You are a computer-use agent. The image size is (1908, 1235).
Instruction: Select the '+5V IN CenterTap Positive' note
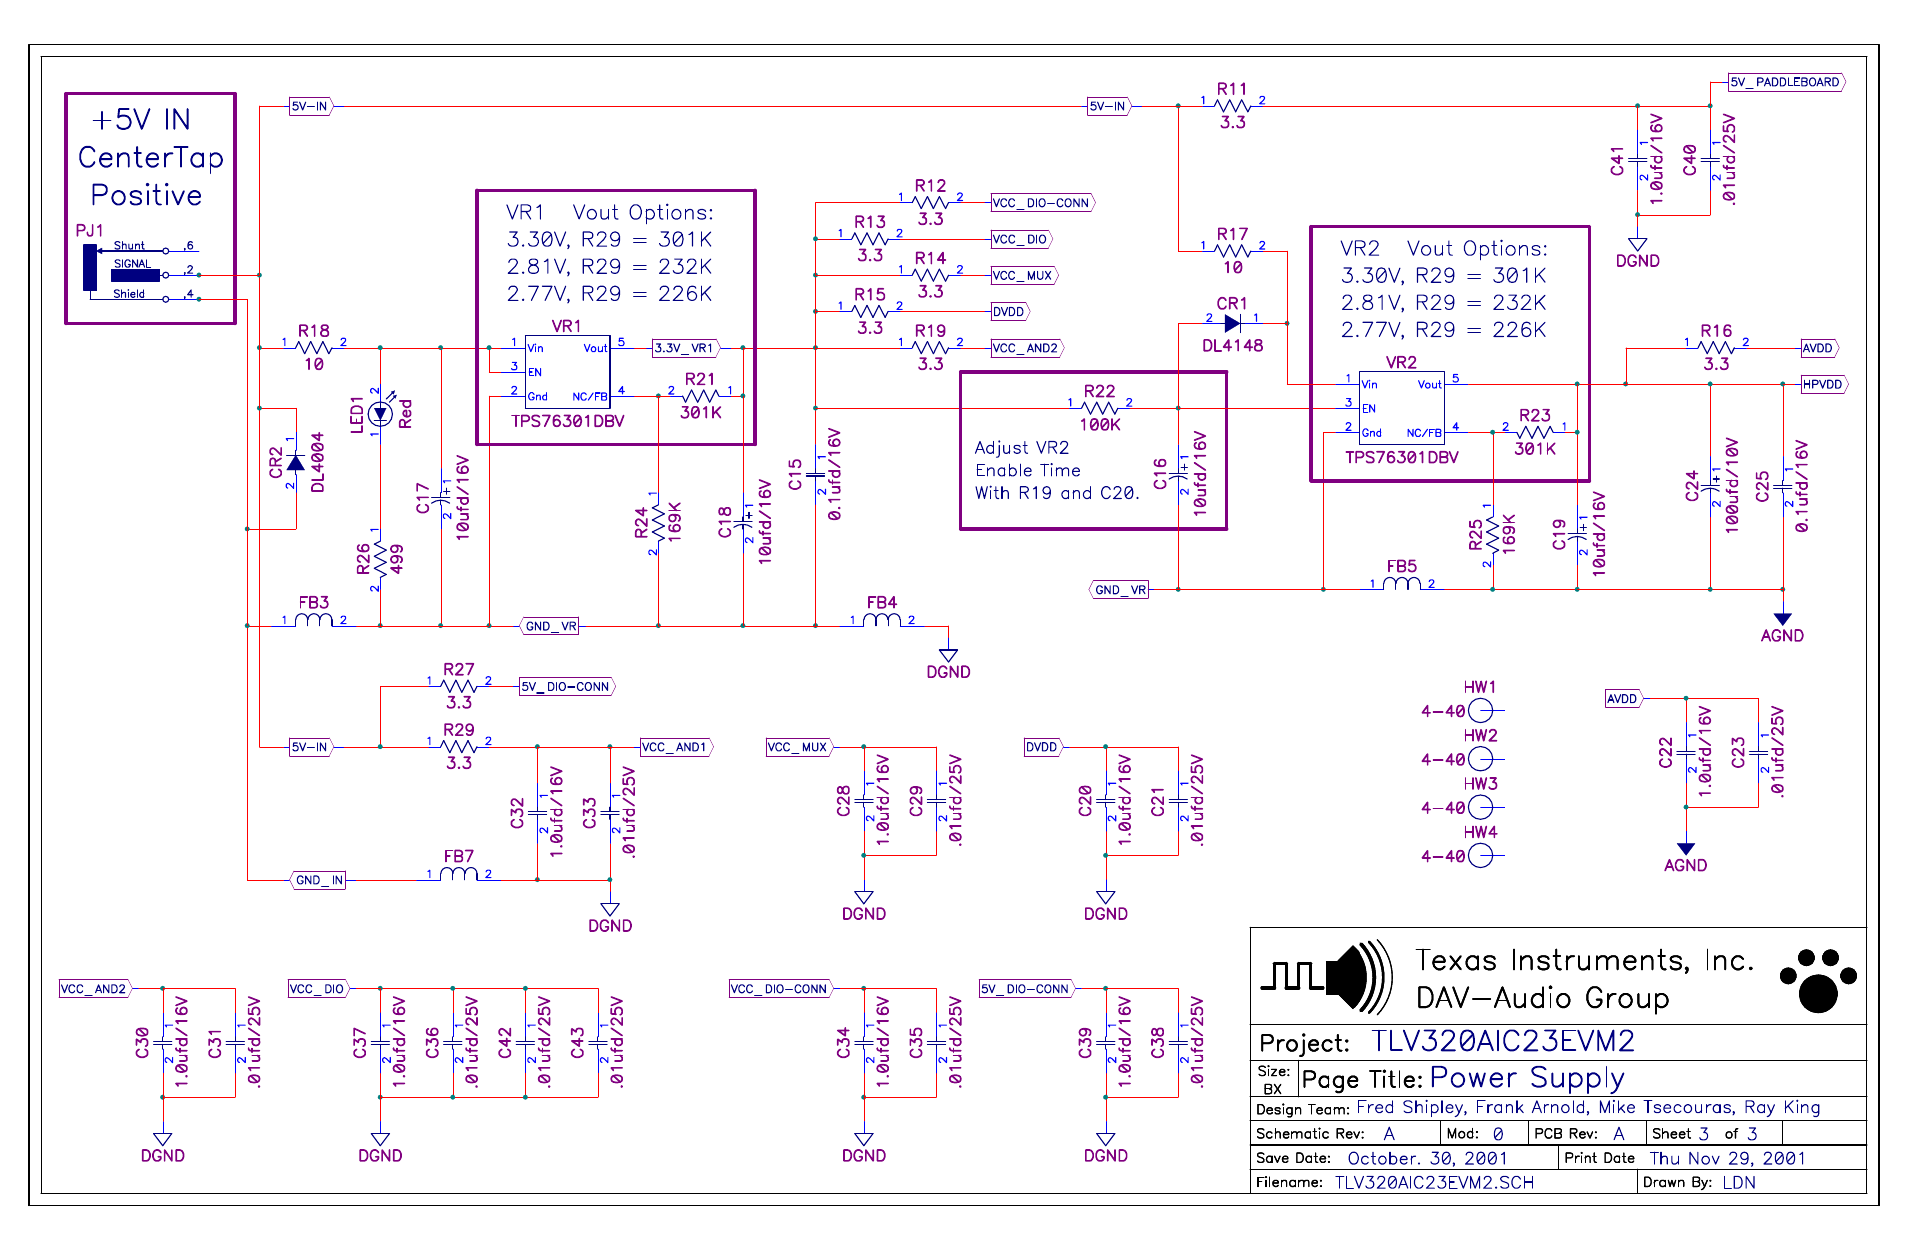(x=150, y=158)
